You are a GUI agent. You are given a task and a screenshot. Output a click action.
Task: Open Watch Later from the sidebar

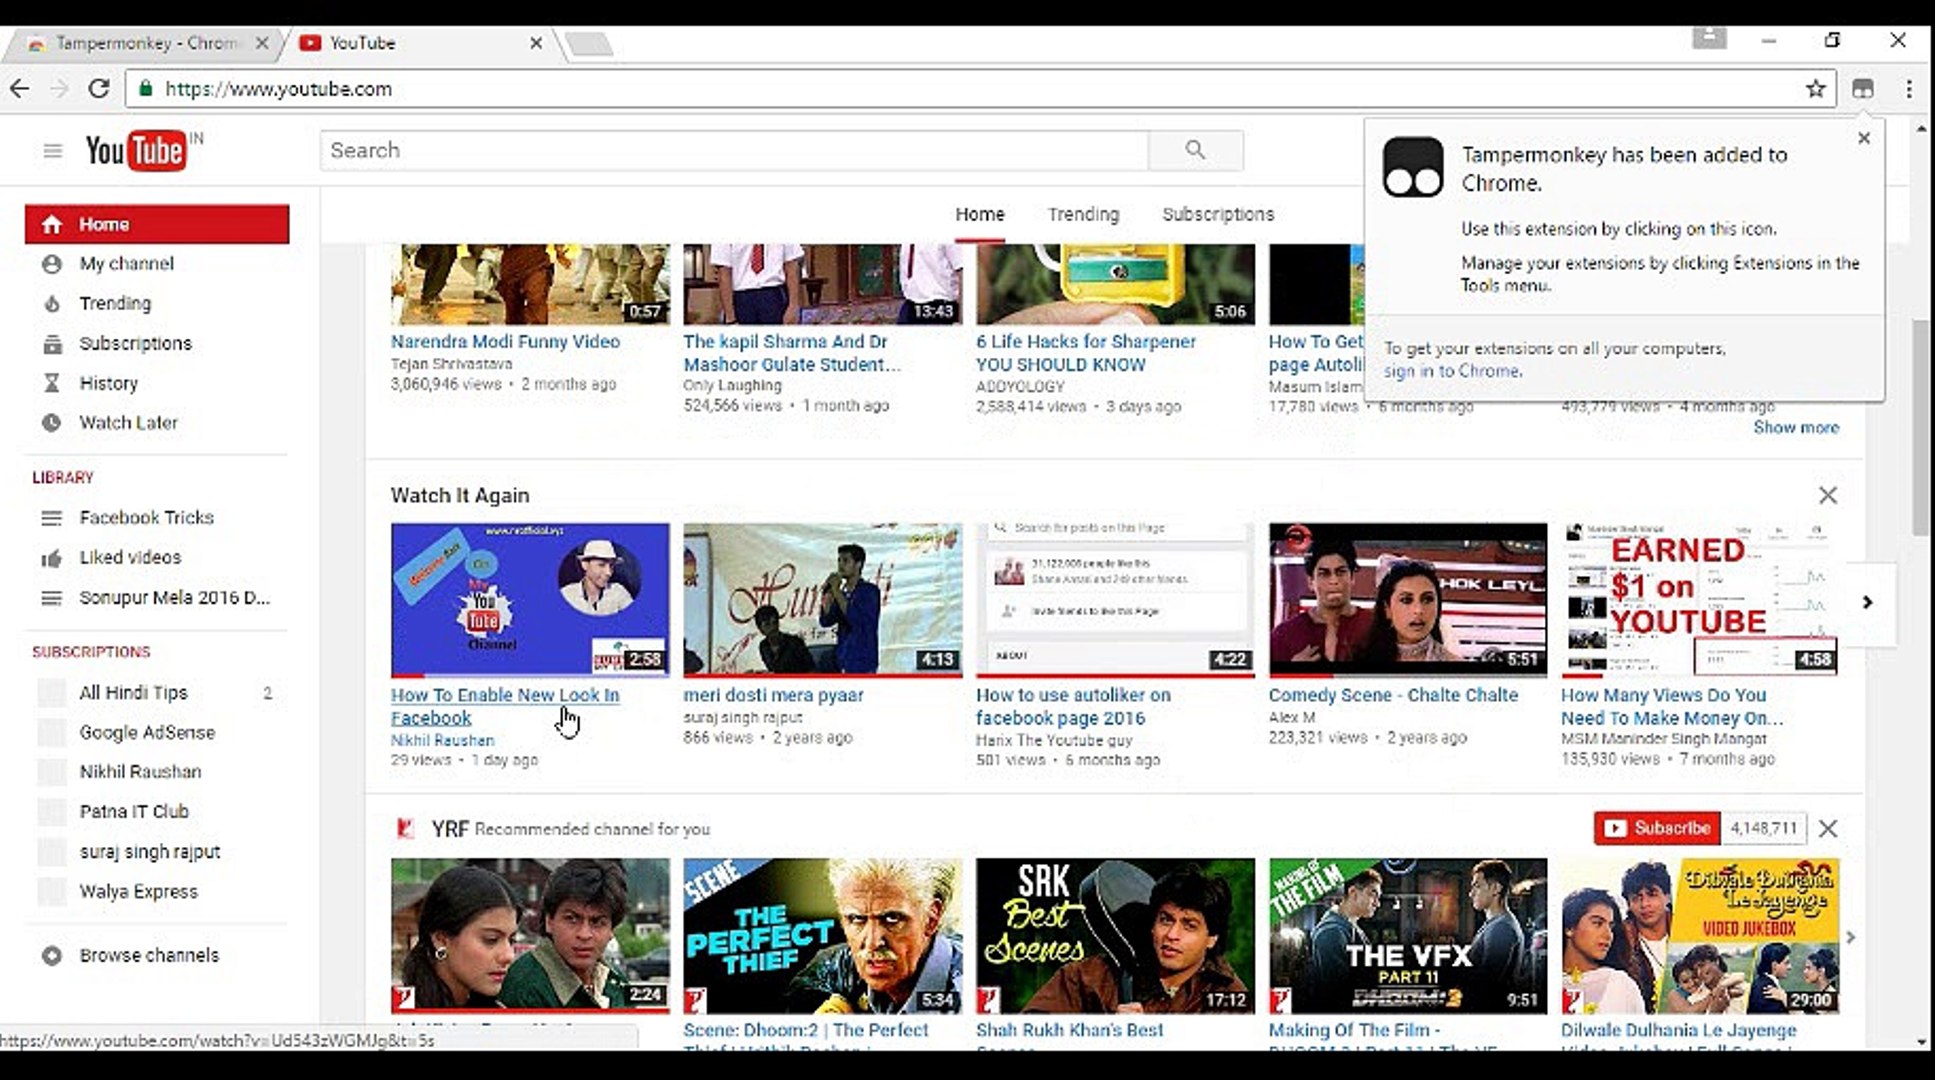(128, 423)
